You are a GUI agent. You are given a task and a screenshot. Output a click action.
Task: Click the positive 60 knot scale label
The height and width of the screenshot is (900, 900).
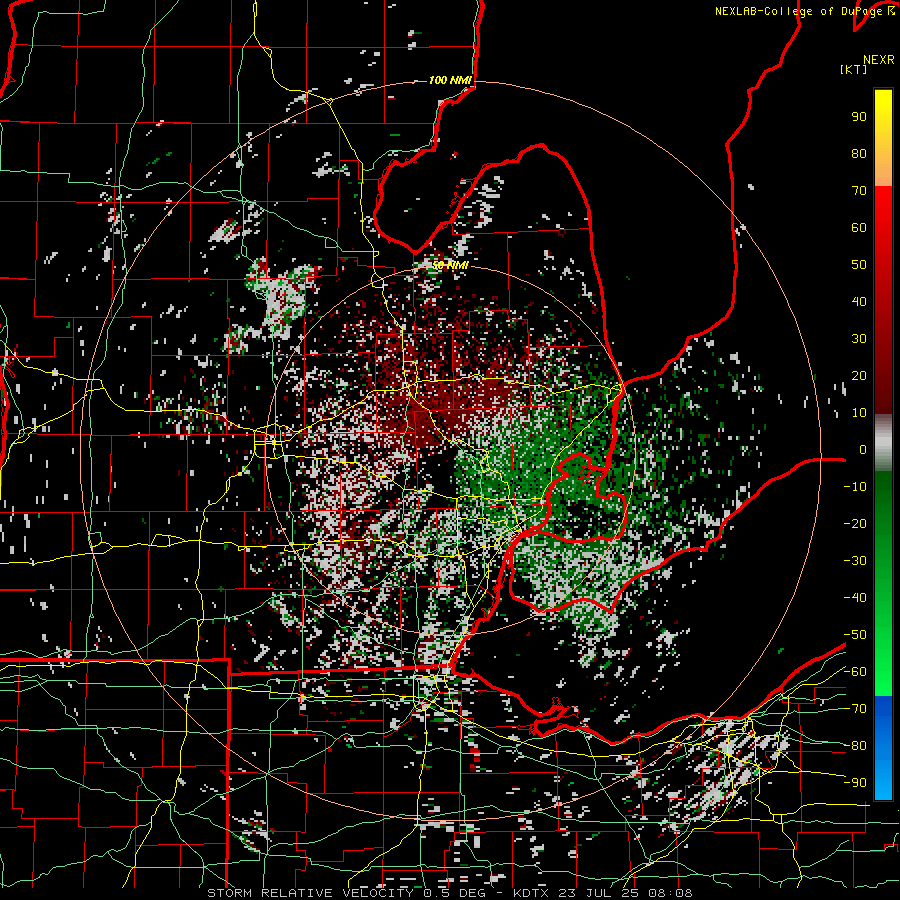click(x=859, y=227)
